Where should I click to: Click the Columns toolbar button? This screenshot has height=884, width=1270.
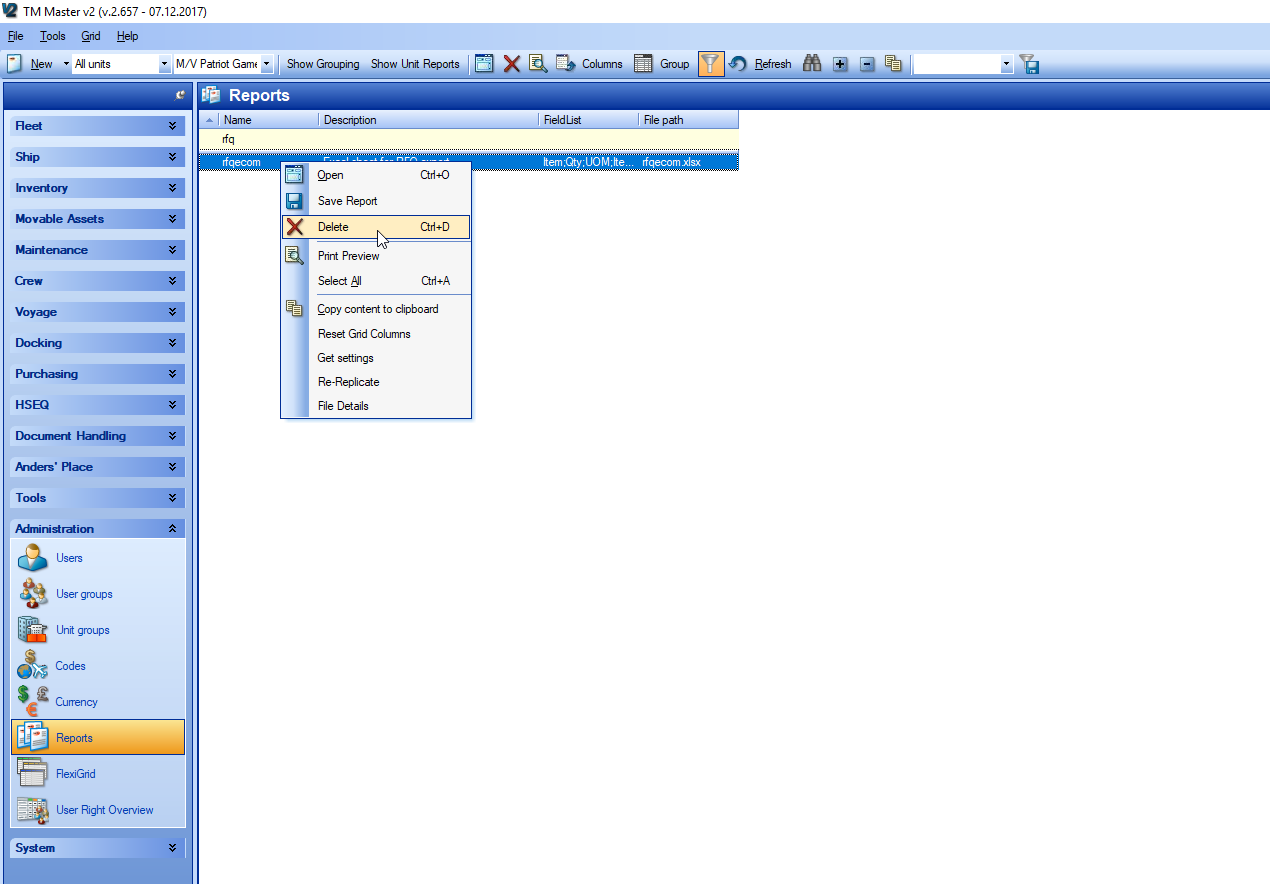click(590, 64)
